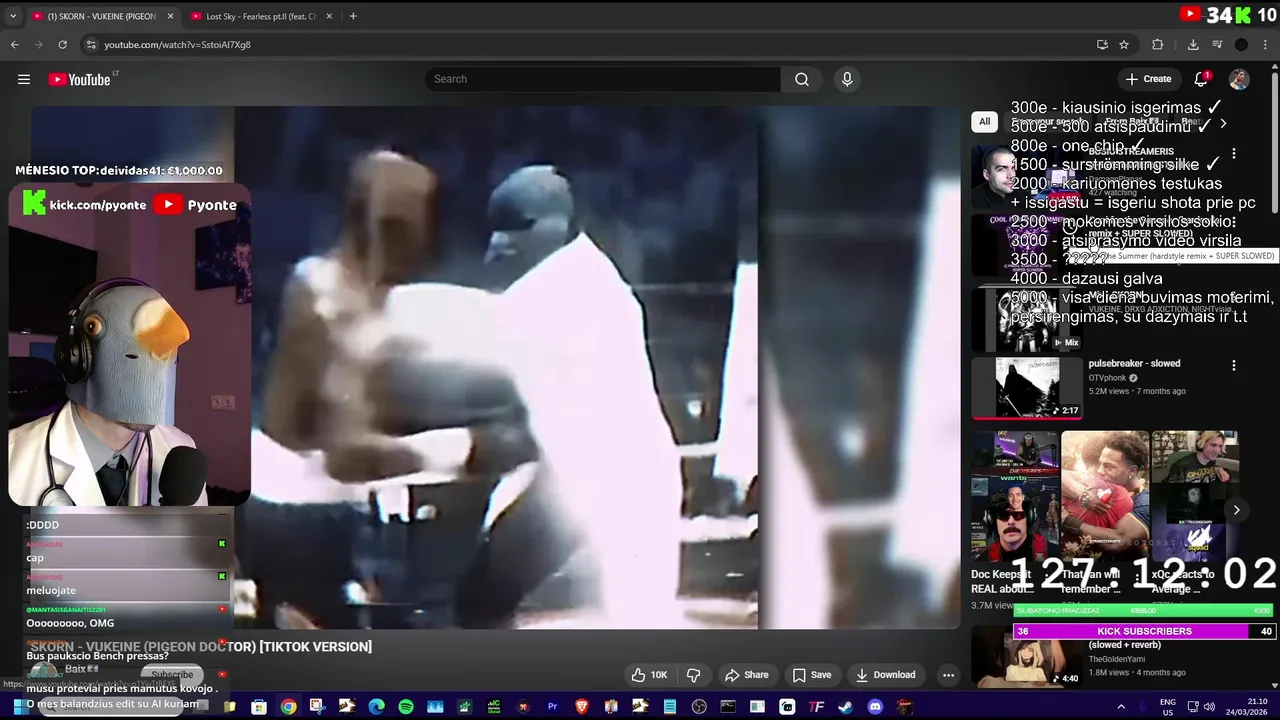Share the SKORN video

pos(747,675)
